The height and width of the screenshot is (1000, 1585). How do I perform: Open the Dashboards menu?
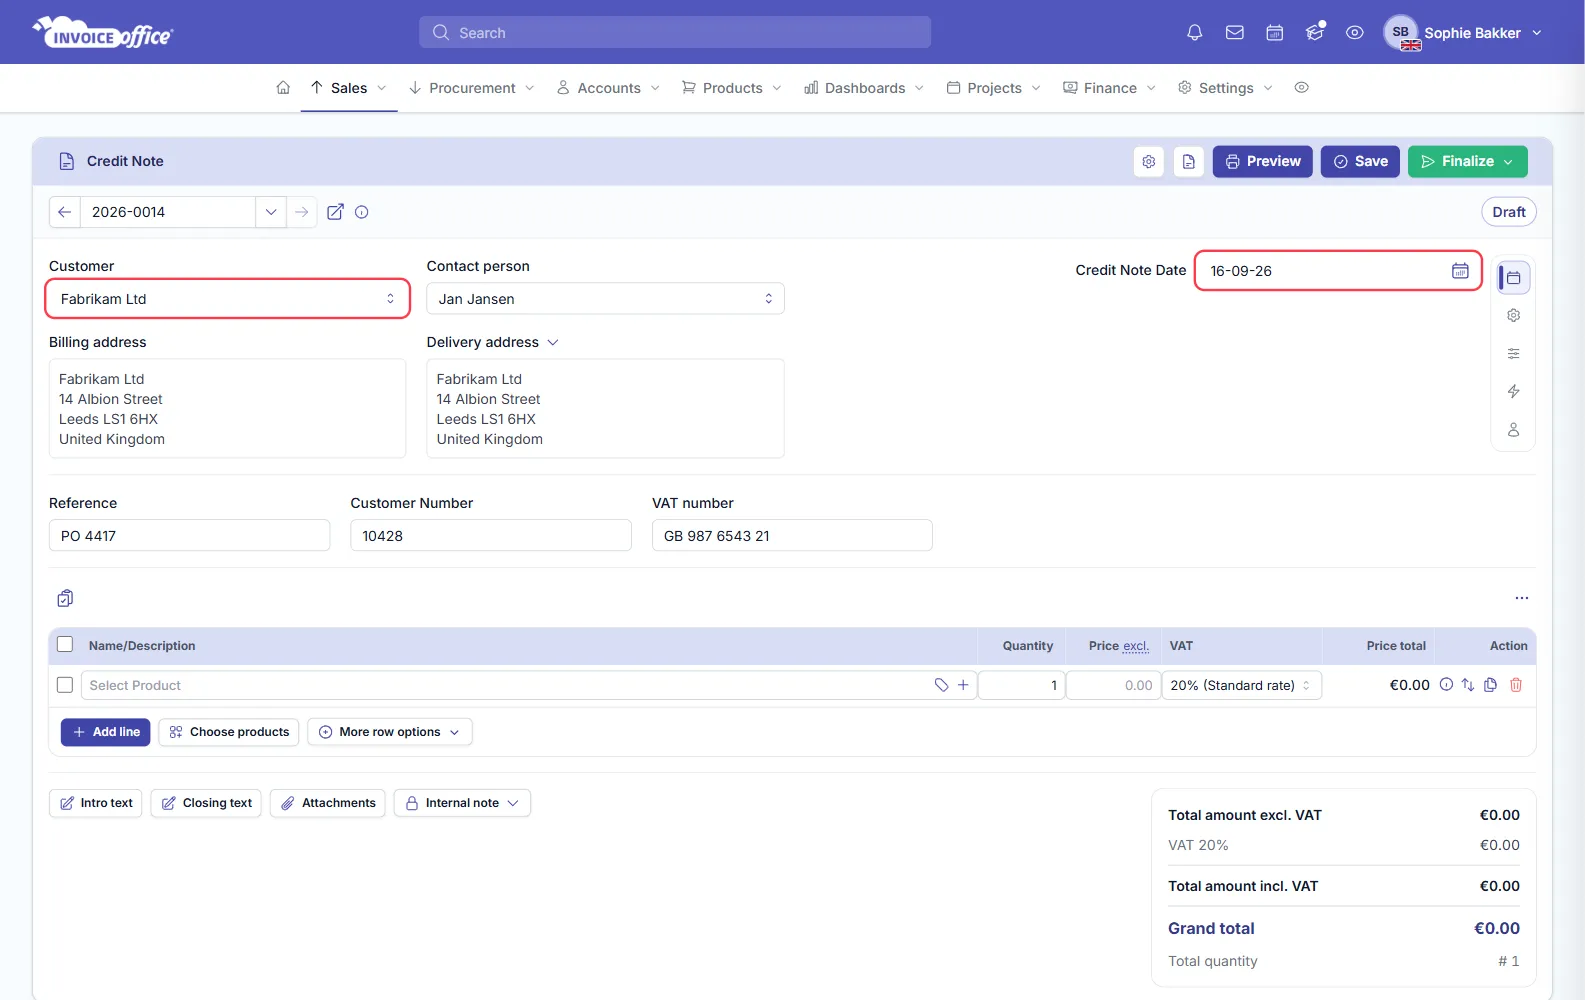click(864, 88)
